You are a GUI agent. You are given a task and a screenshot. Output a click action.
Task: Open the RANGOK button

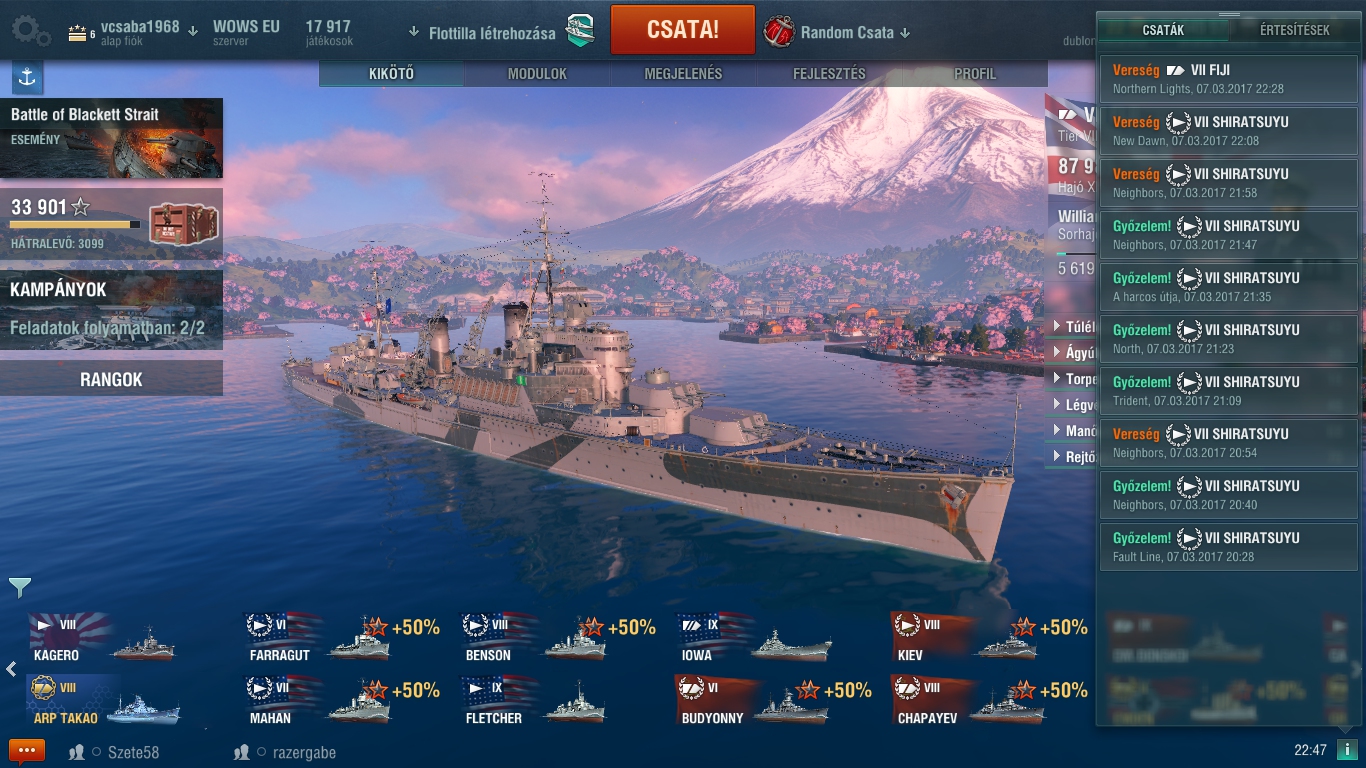(x=111, y=379)
